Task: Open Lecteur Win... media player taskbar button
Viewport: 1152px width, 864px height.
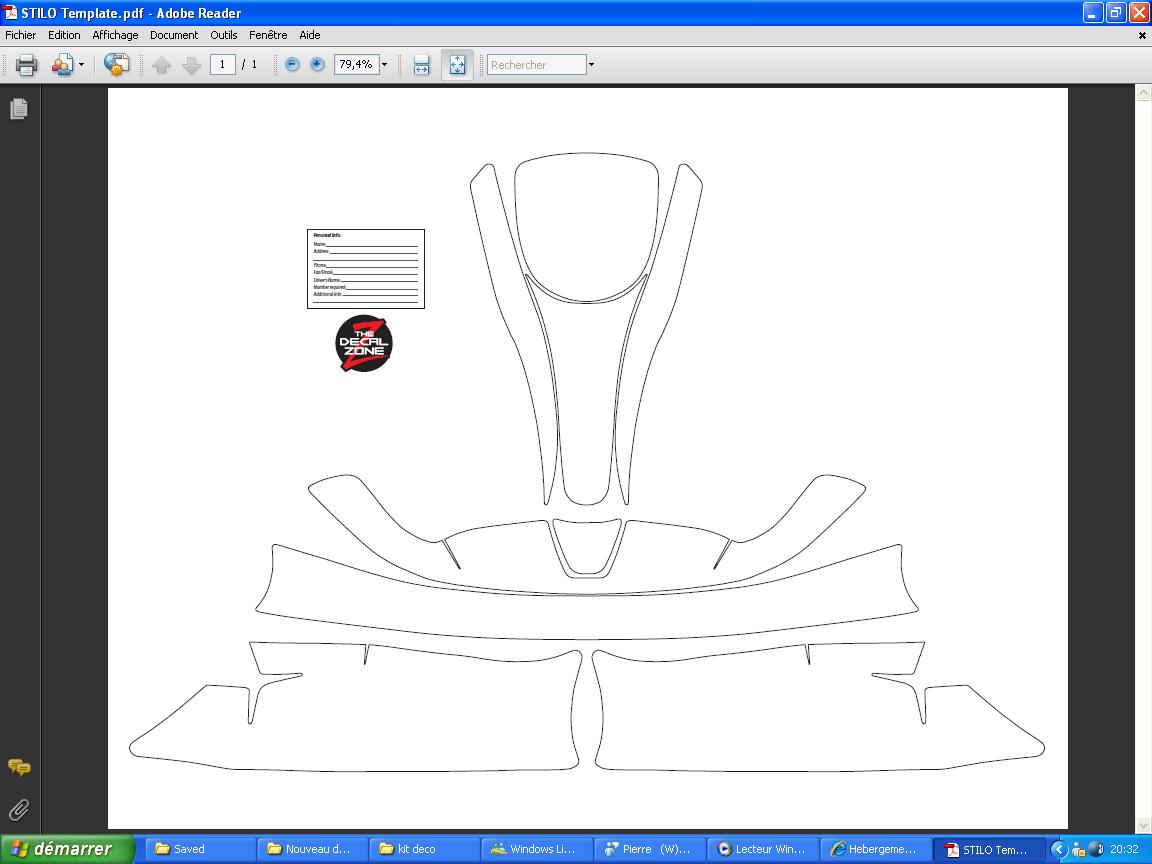Action: (762, 849)
